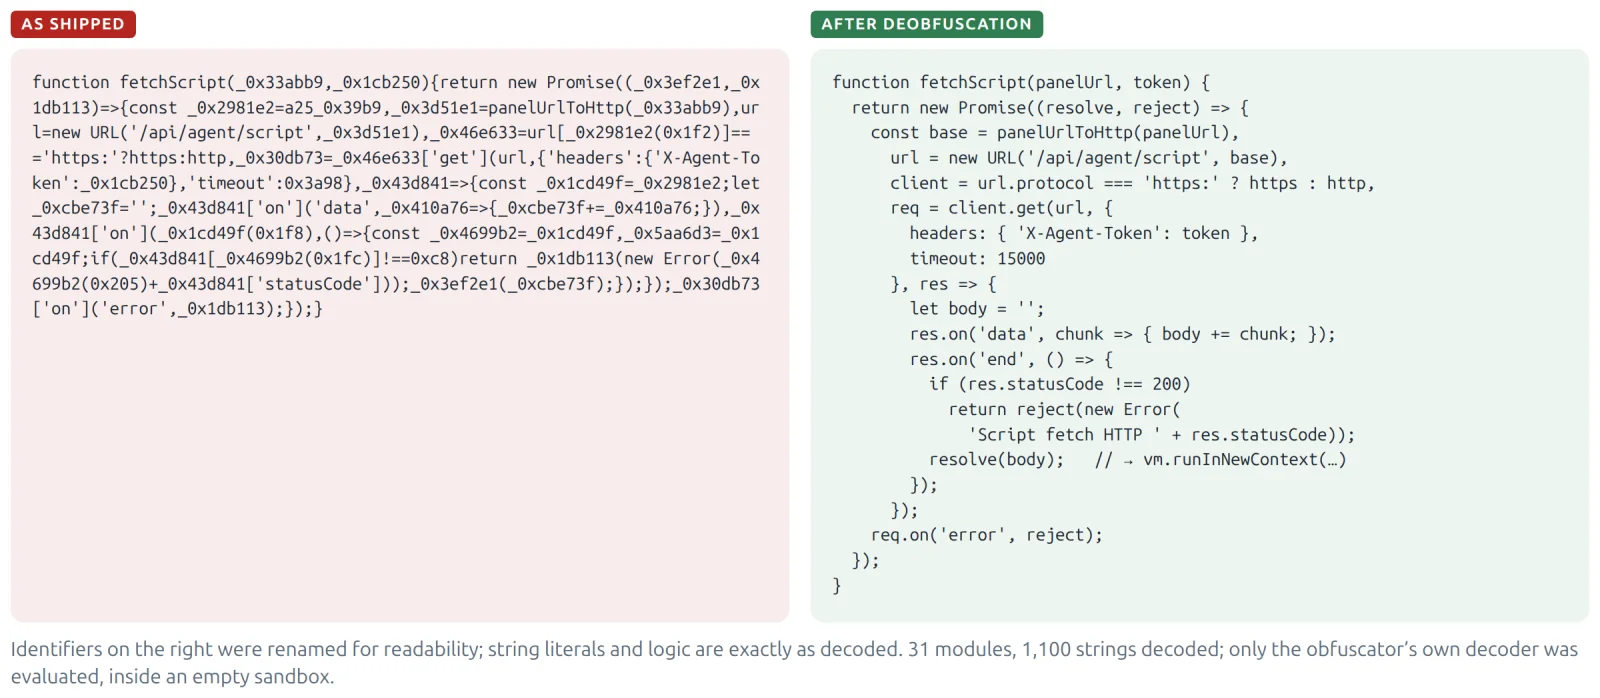Click the "timeout: 15000" line
1600x698 pixels.
977,258
